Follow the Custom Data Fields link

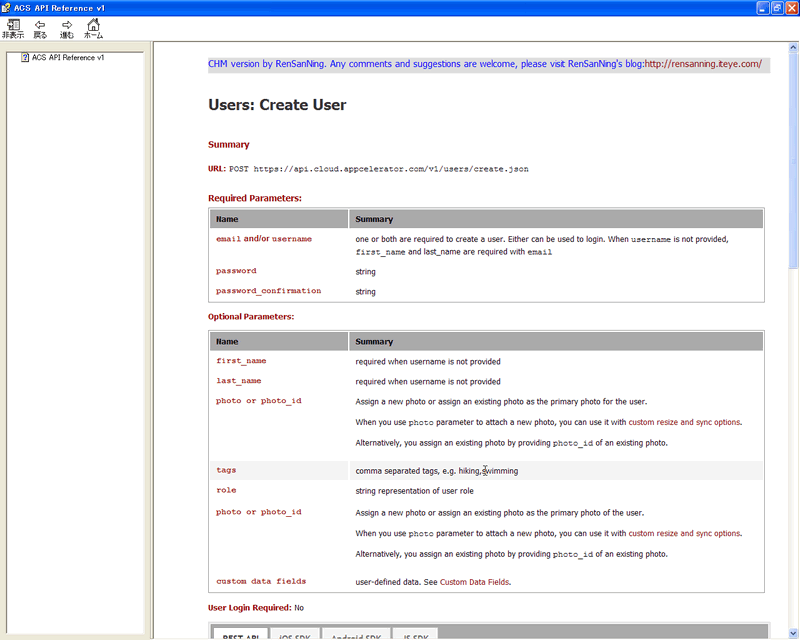click(x=474, y=582)
